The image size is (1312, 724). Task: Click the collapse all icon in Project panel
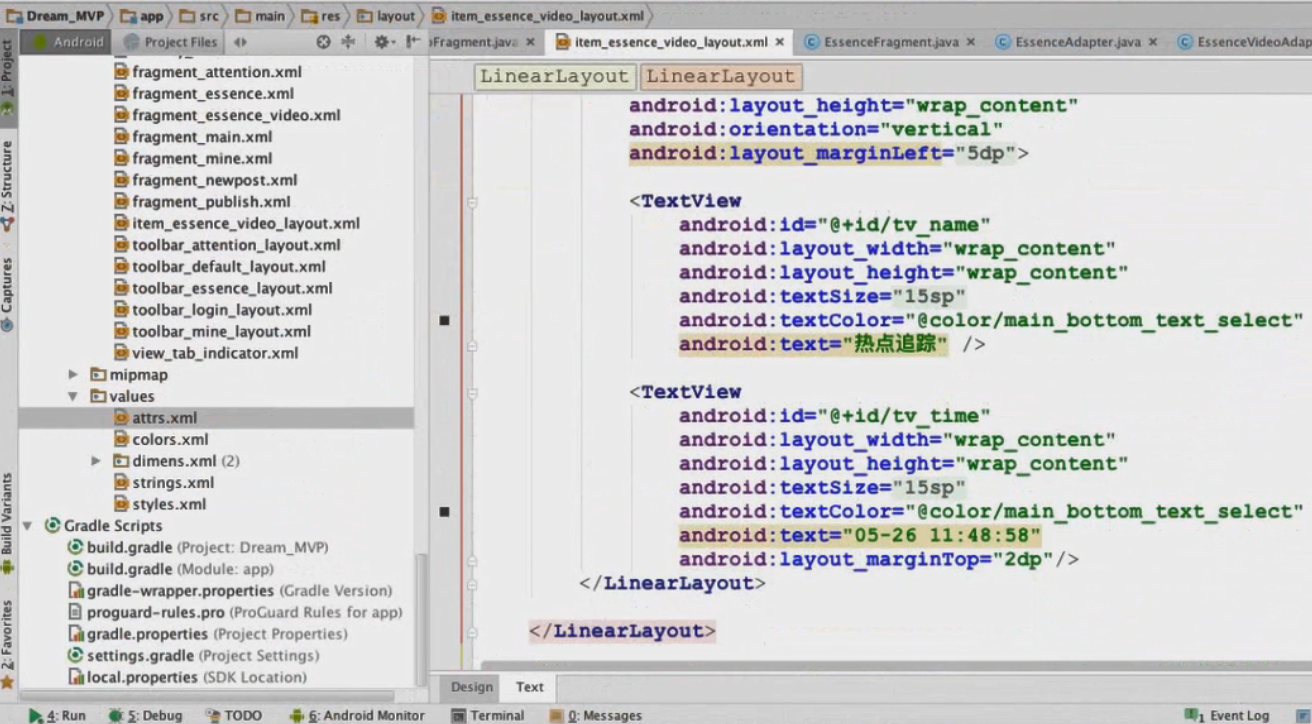click(348, 42)
